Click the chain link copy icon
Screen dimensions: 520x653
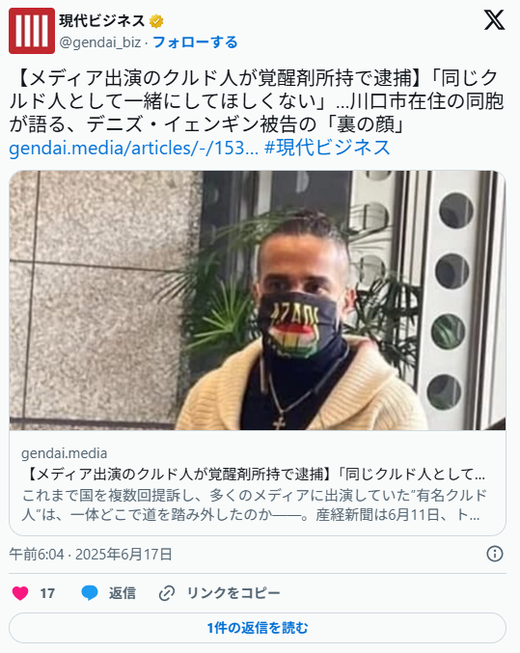tap(167, 593)
